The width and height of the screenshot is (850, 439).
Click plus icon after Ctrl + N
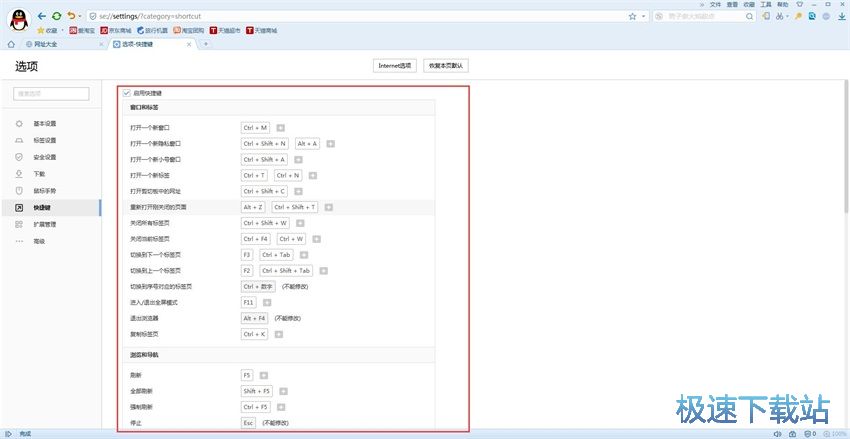[x=313, y=176]
